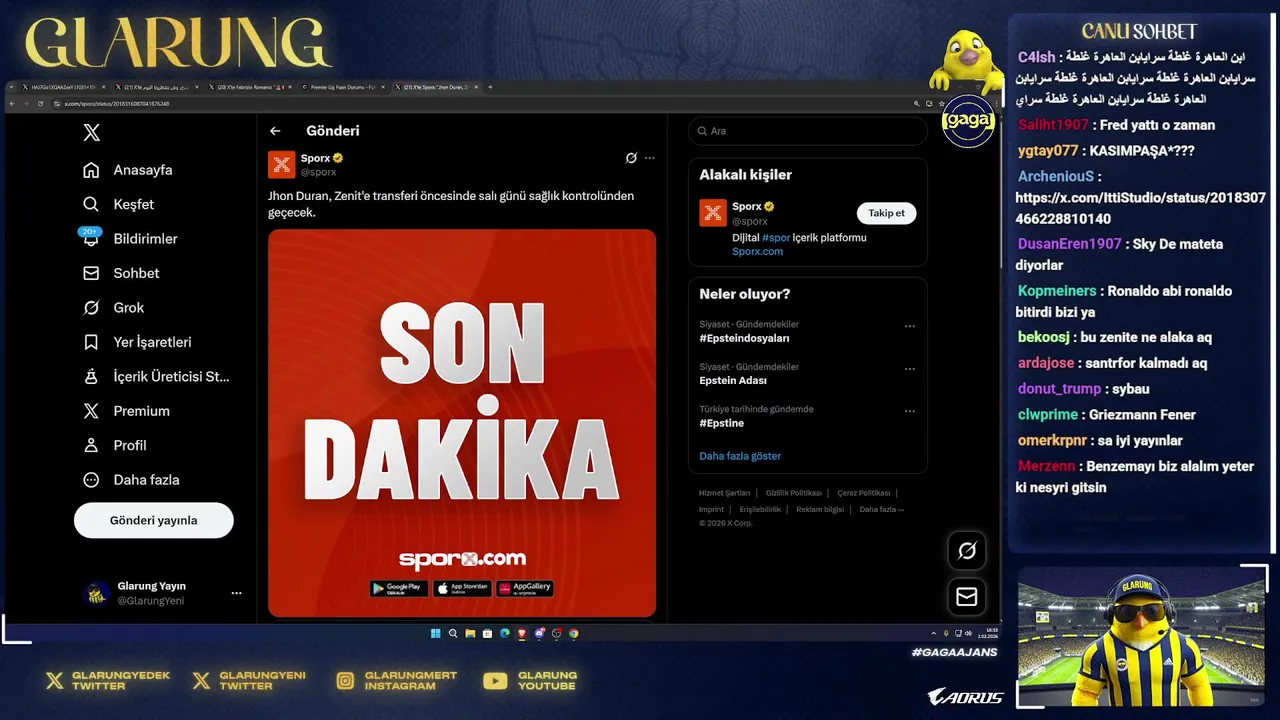
Task: Expand Daha fazla sidebar menu
Action: point(131,480)
